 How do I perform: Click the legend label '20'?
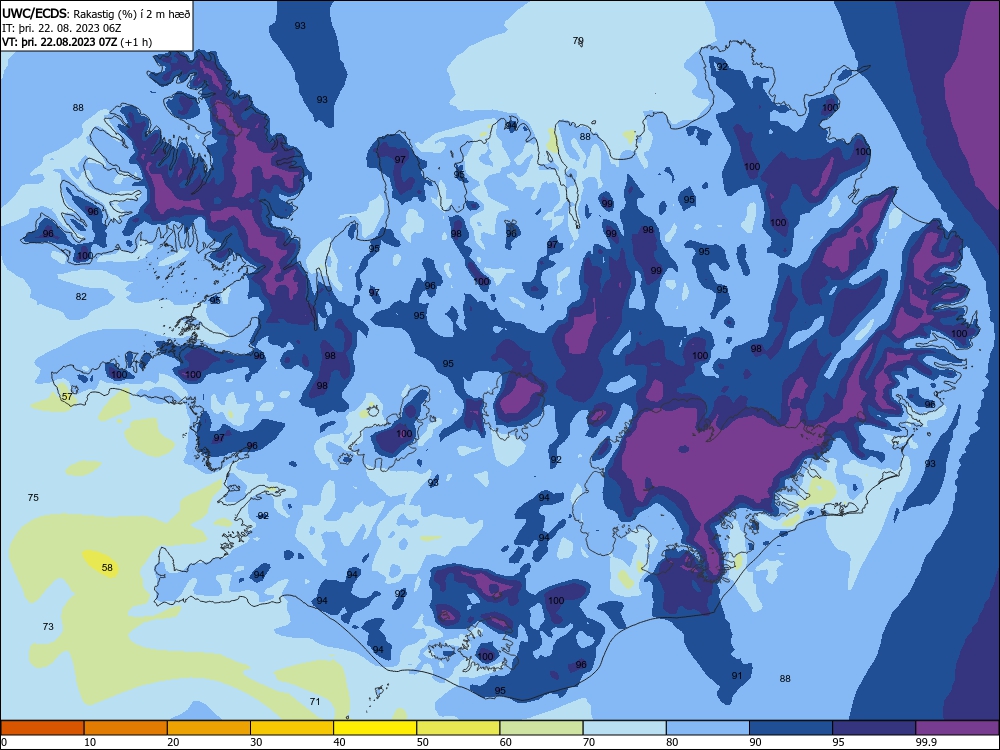(x=173, y=742)
